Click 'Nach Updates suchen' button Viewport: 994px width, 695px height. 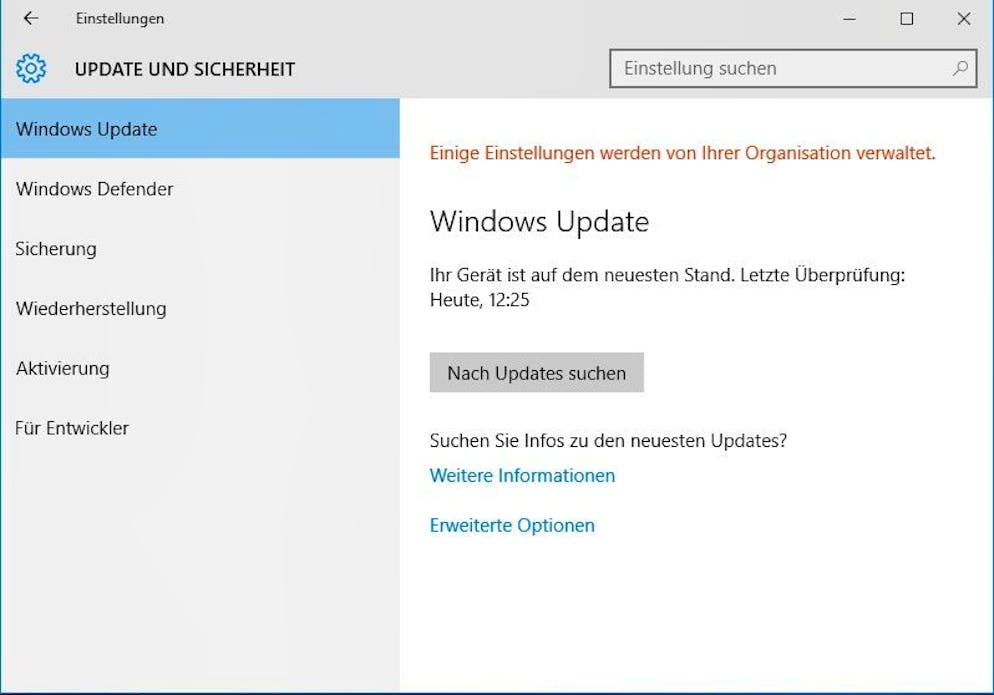(x=536, y=373)
